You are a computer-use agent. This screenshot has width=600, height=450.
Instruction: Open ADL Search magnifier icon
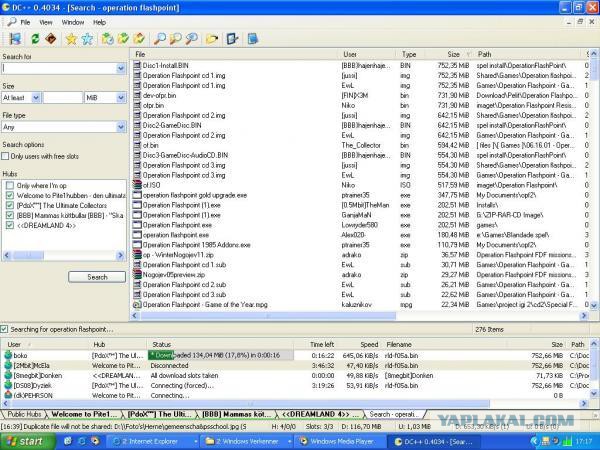click(176, 39)
